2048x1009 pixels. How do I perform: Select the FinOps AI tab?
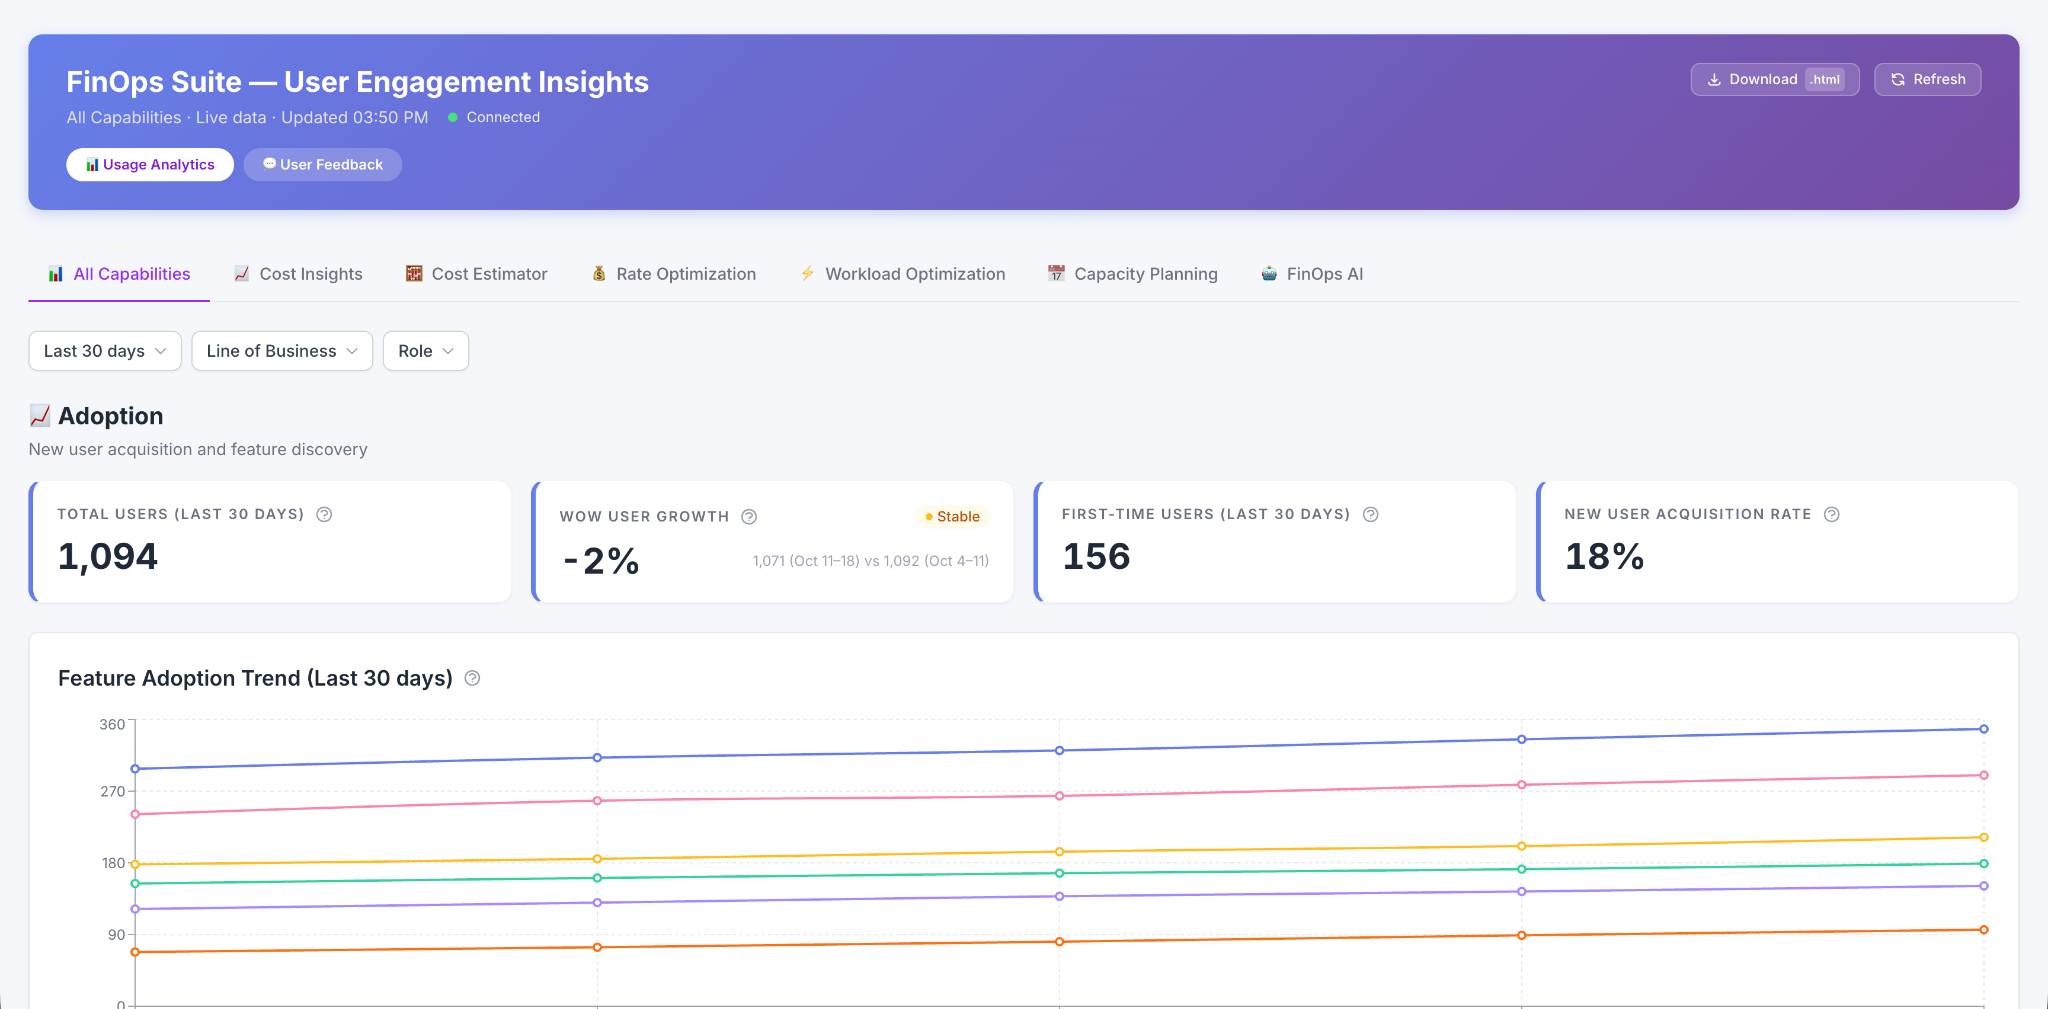pyautogui.click(x=1312, y=274)
